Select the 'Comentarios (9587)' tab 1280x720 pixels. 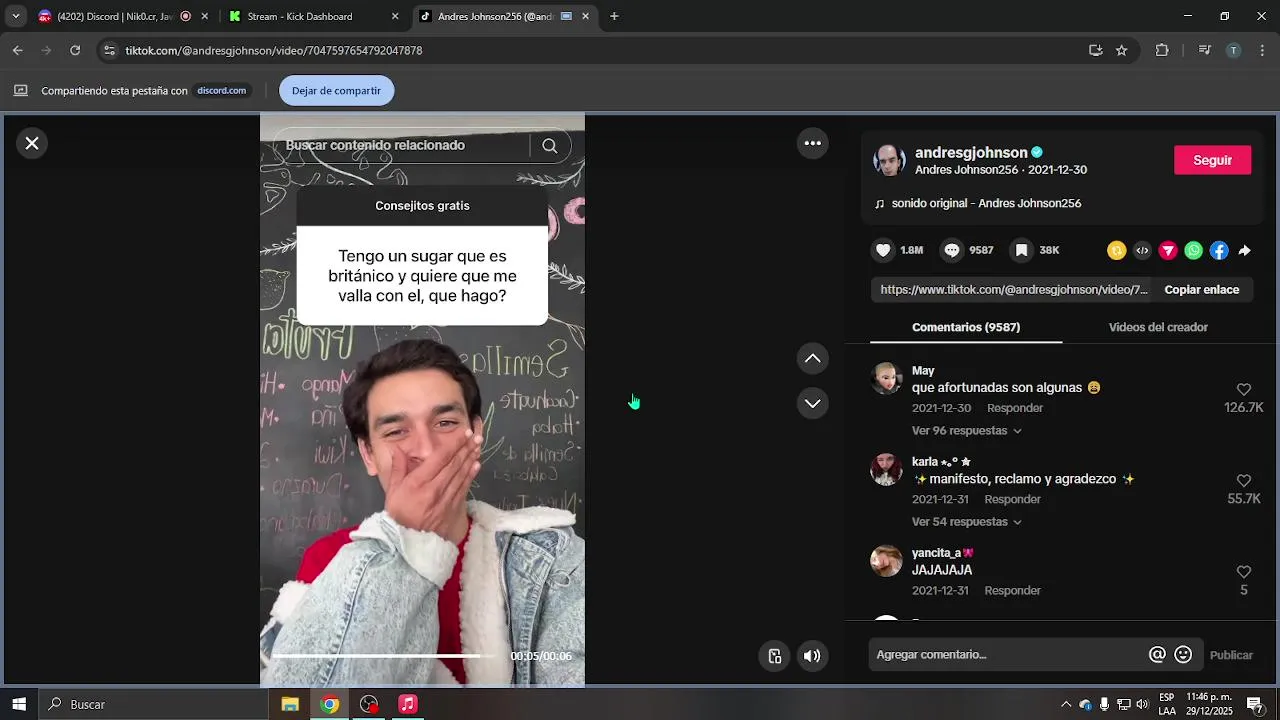[966, 327]
